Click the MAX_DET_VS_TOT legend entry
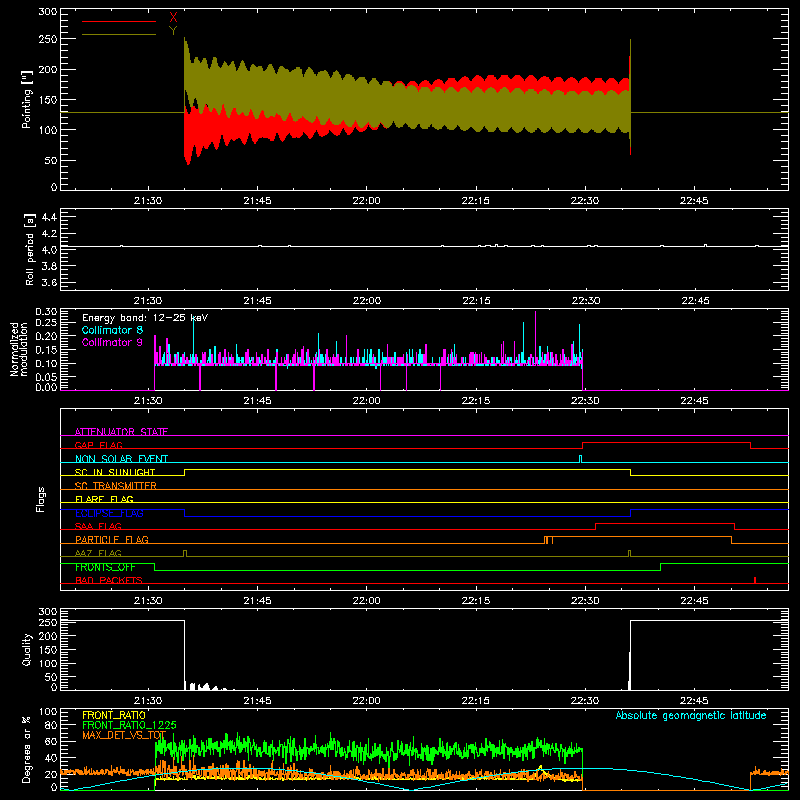800x800 pixels. [x=124, y=735]
